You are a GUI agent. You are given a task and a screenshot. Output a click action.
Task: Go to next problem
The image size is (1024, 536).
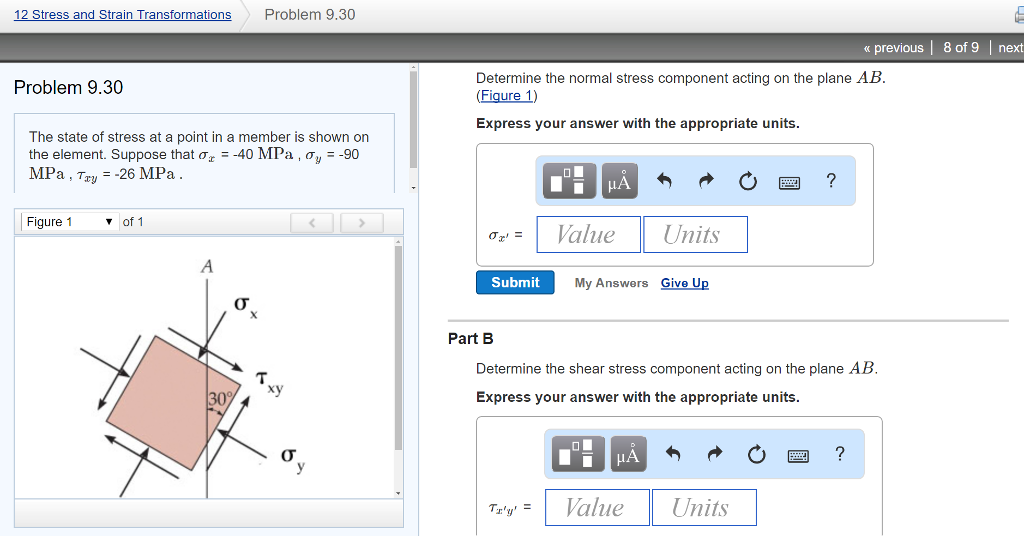click(x=1010, y=48)
